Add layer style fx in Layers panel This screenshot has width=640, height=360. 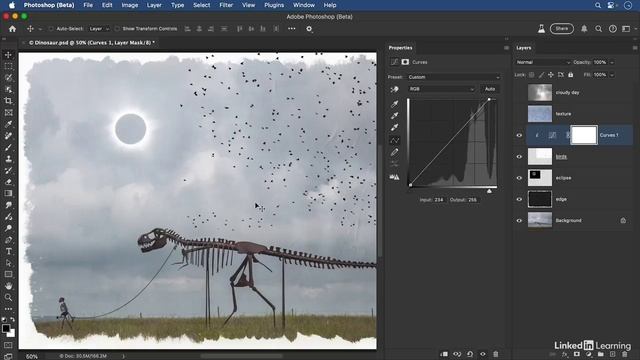(x=564, y=354)
